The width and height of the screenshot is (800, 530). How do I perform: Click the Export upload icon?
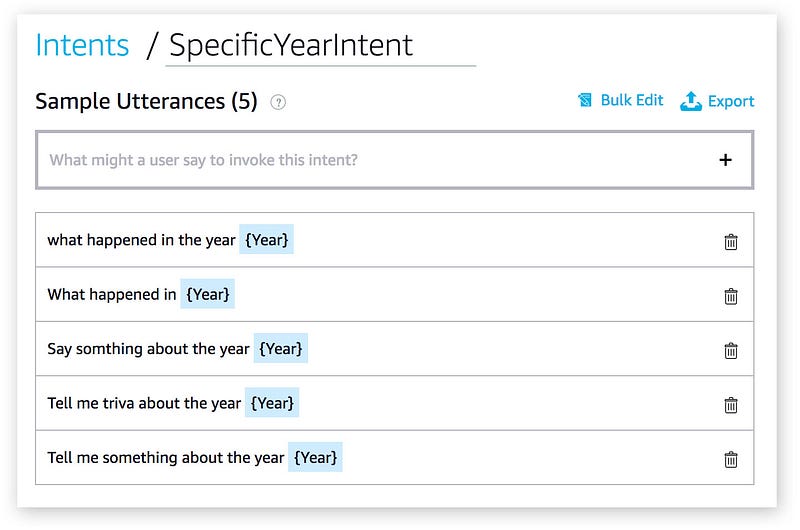coord(691,101)
